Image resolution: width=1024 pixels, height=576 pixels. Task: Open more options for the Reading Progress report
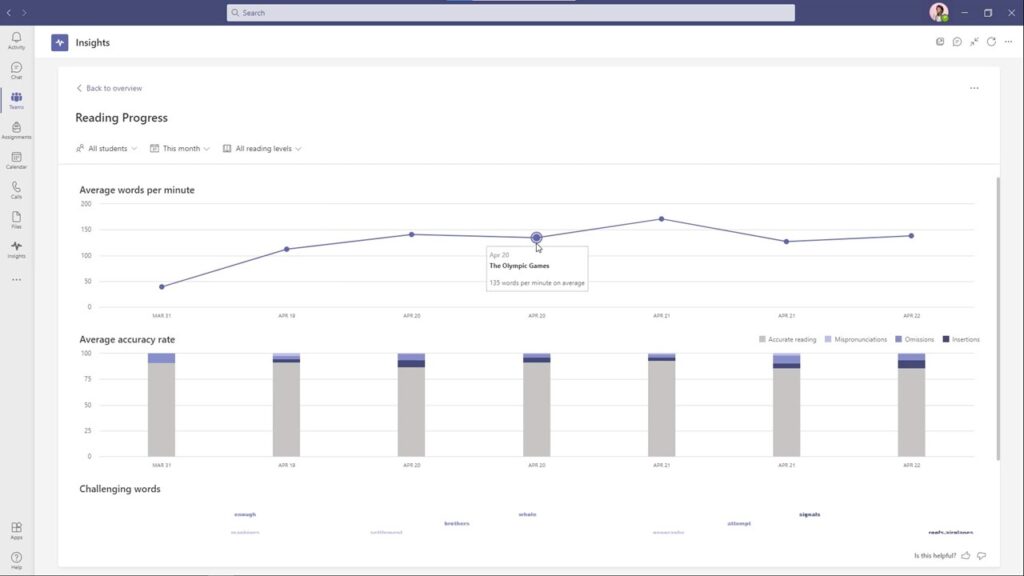[x=974, y=88]
